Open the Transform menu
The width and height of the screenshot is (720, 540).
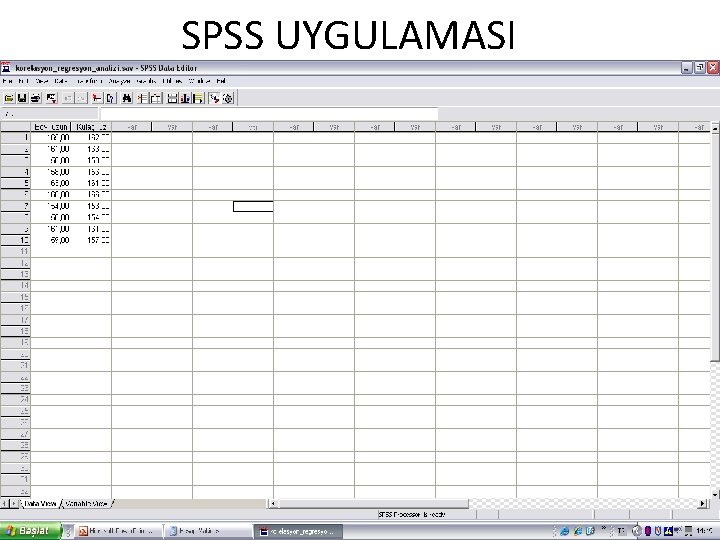89,81
